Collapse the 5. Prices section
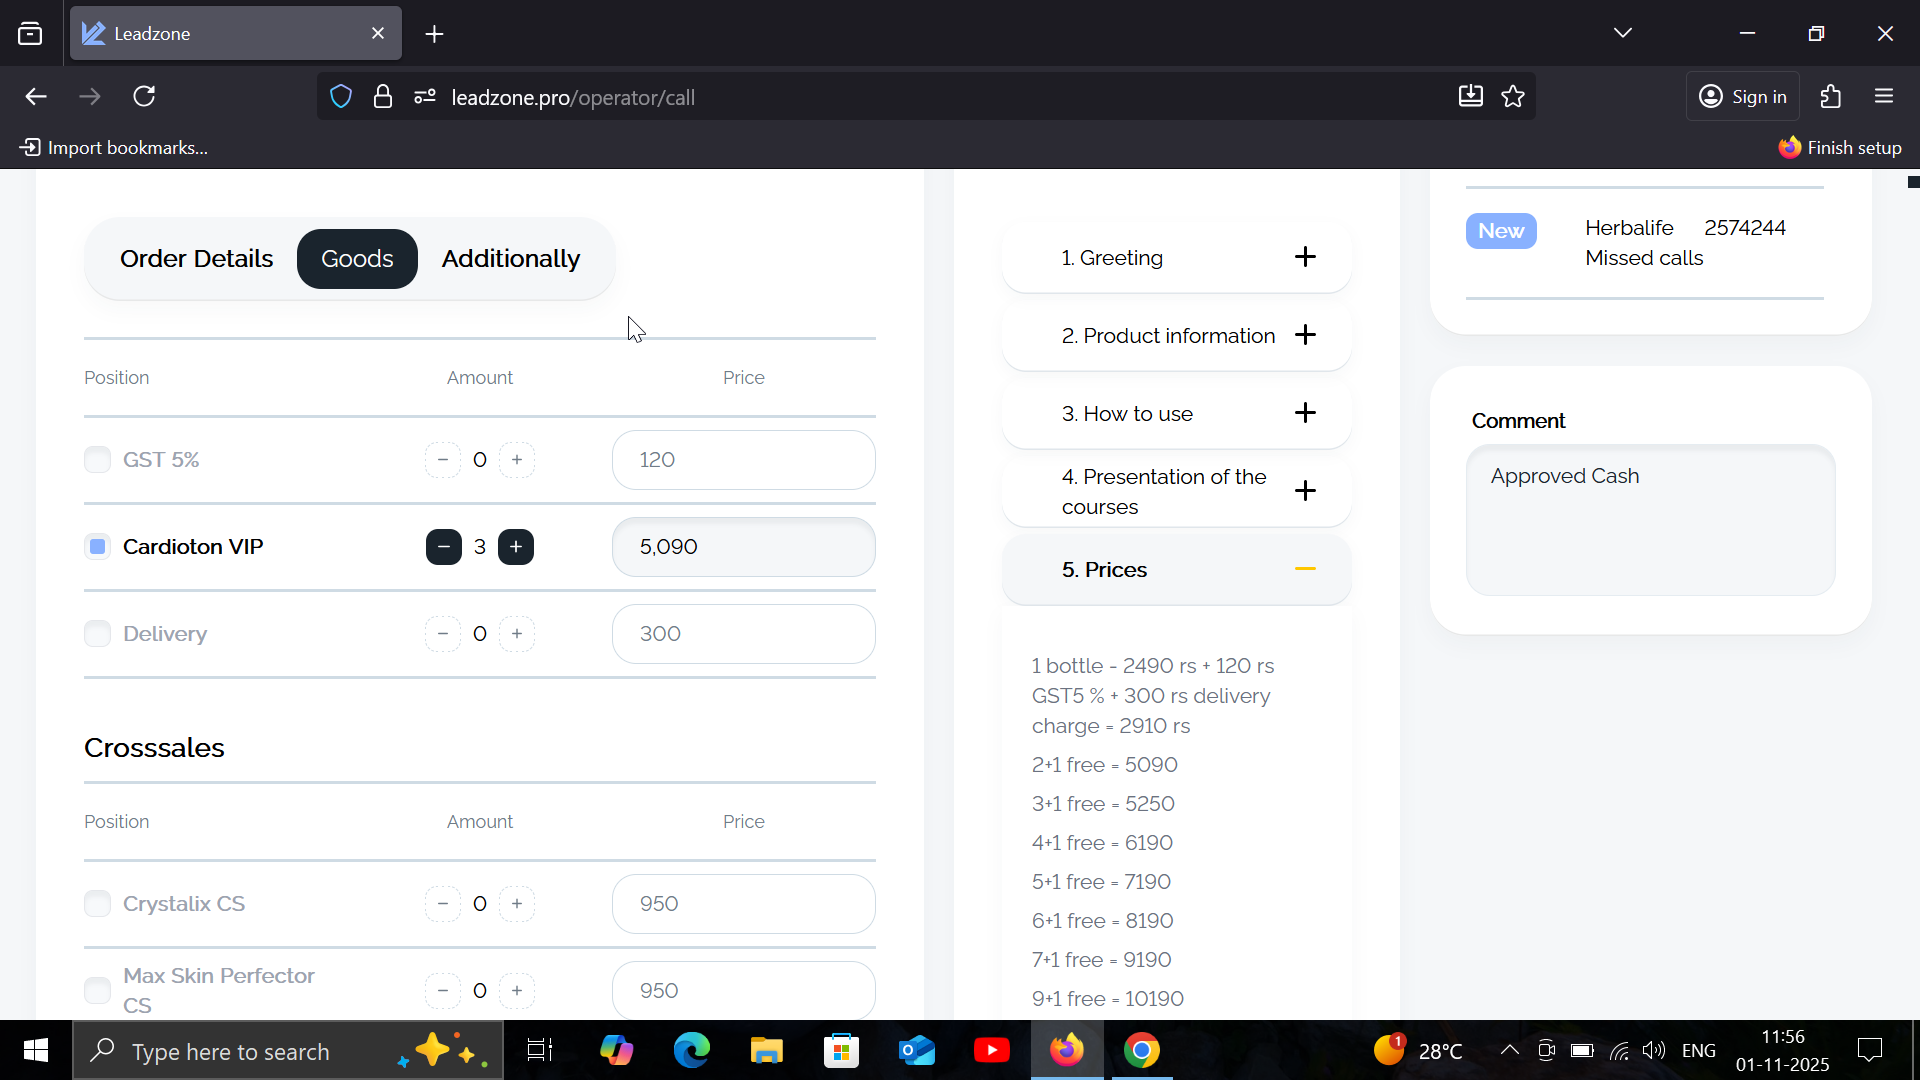 1305,569
